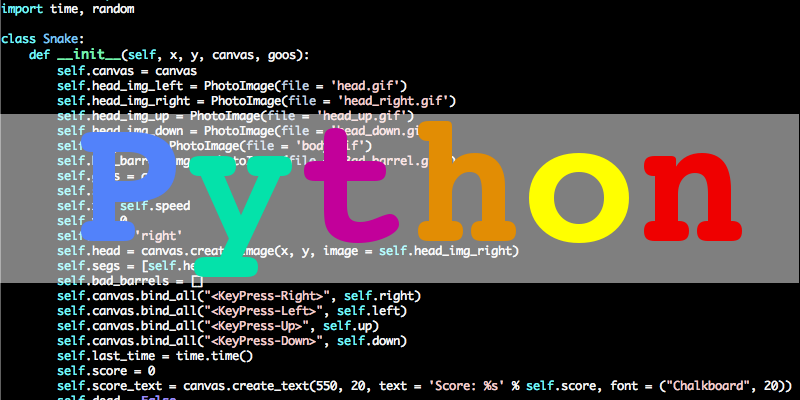Click the big yellow letter o

[580, 199]
